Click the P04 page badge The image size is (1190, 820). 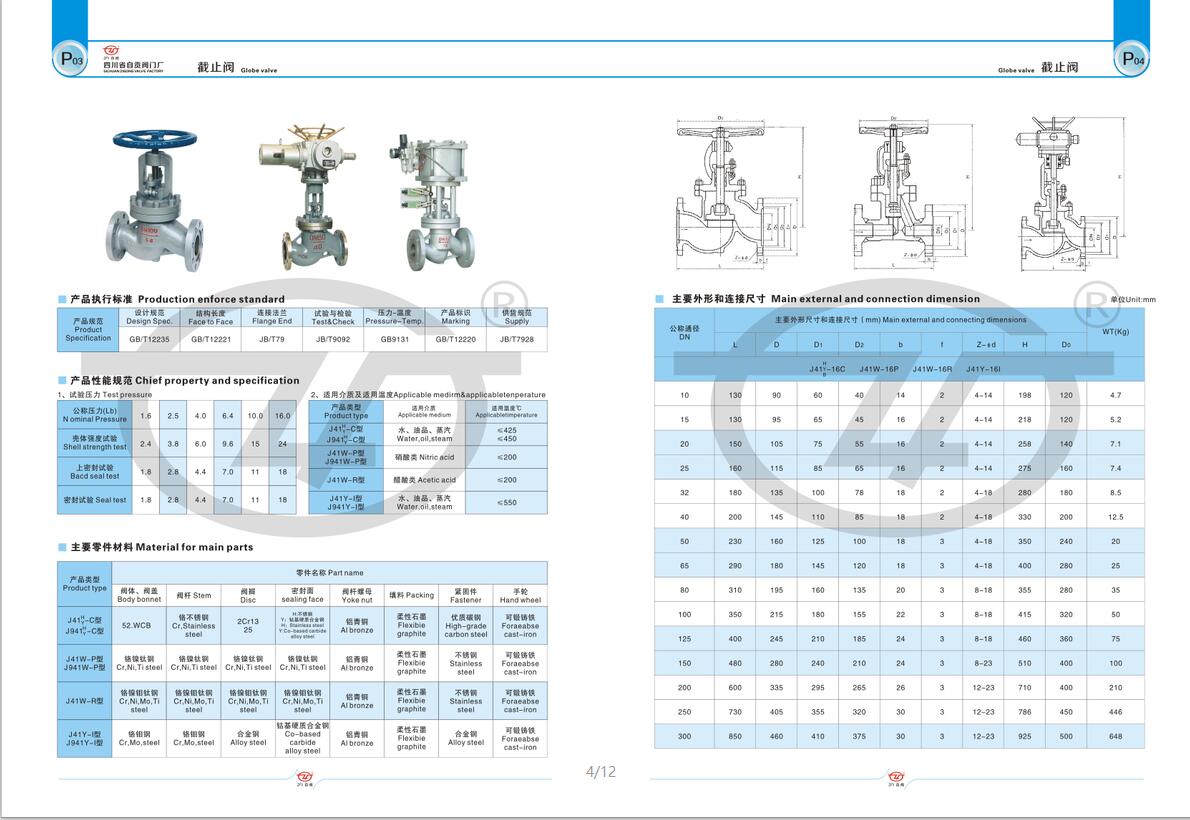pyautogui.click(x=1132, y=60)
